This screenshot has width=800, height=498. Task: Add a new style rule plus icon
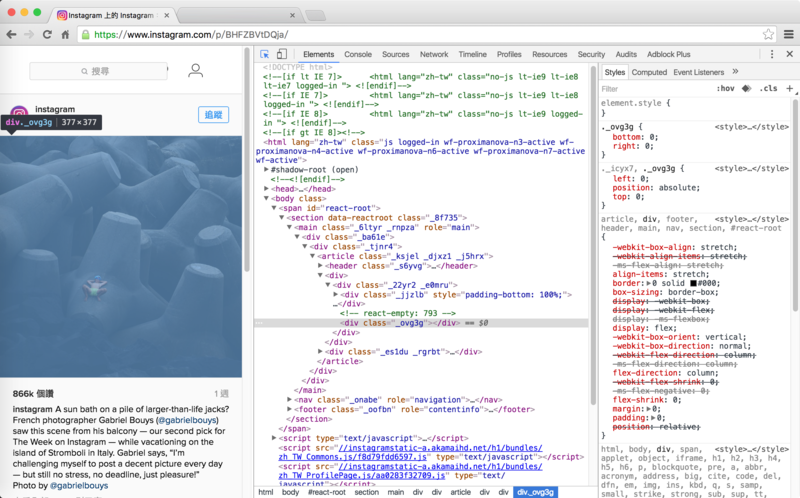click(789, 88)
